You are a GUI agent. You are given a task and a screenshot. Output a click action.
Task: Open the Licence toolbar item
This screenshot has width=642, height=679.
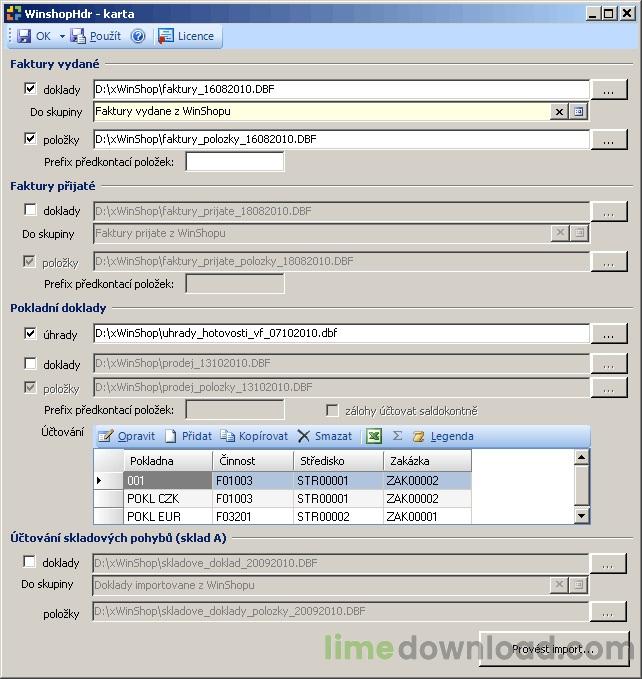(187, 36)
